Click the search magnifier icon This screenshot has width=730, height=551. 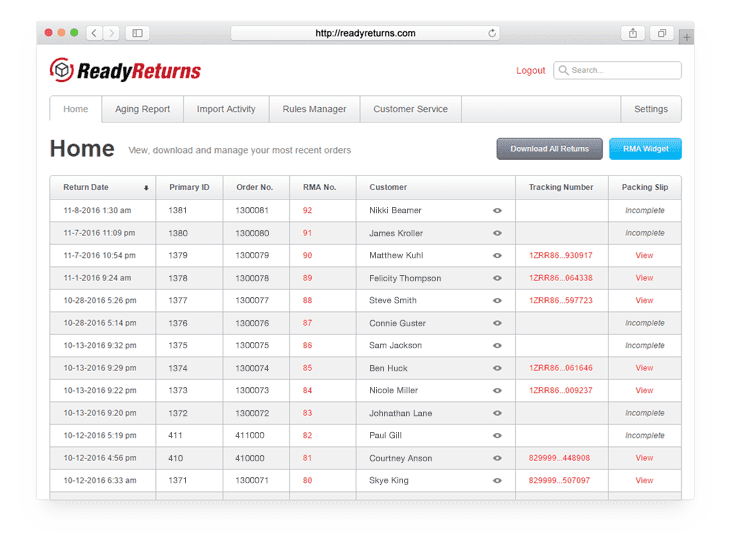pos(563,70)
